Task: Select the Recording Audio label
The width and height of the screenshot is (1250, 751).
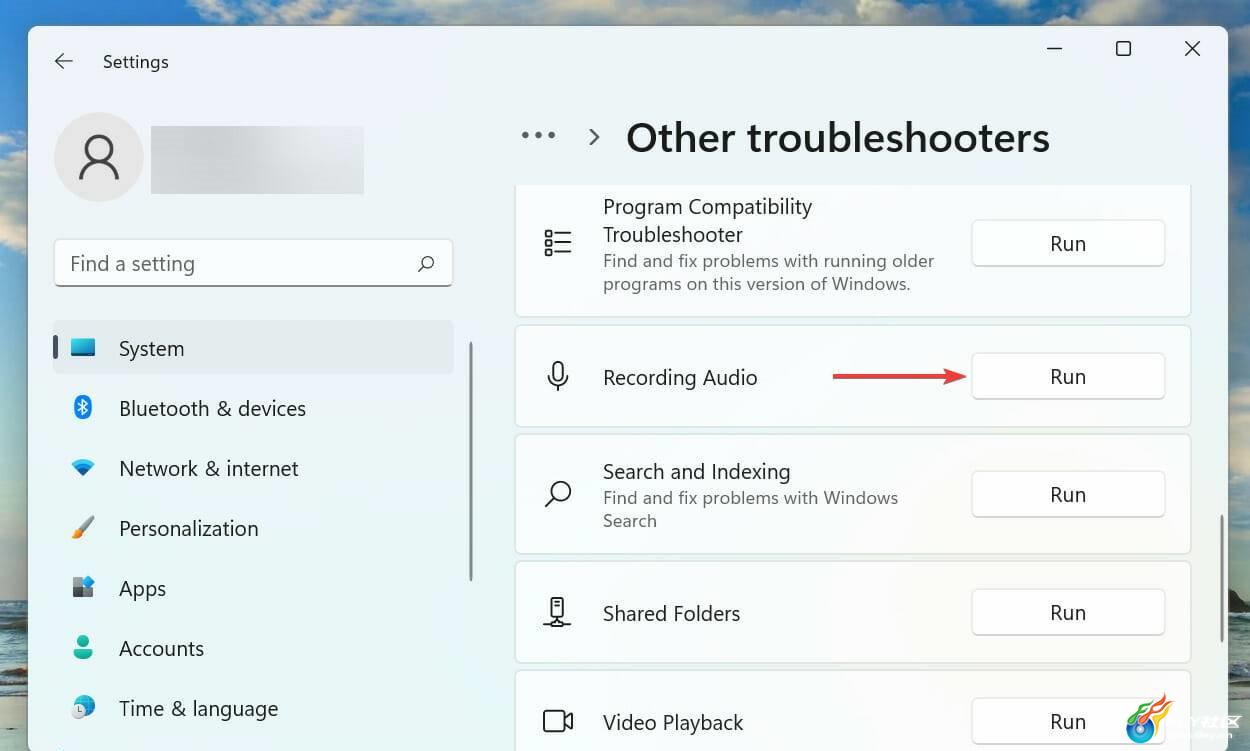Action: (680, 378)
